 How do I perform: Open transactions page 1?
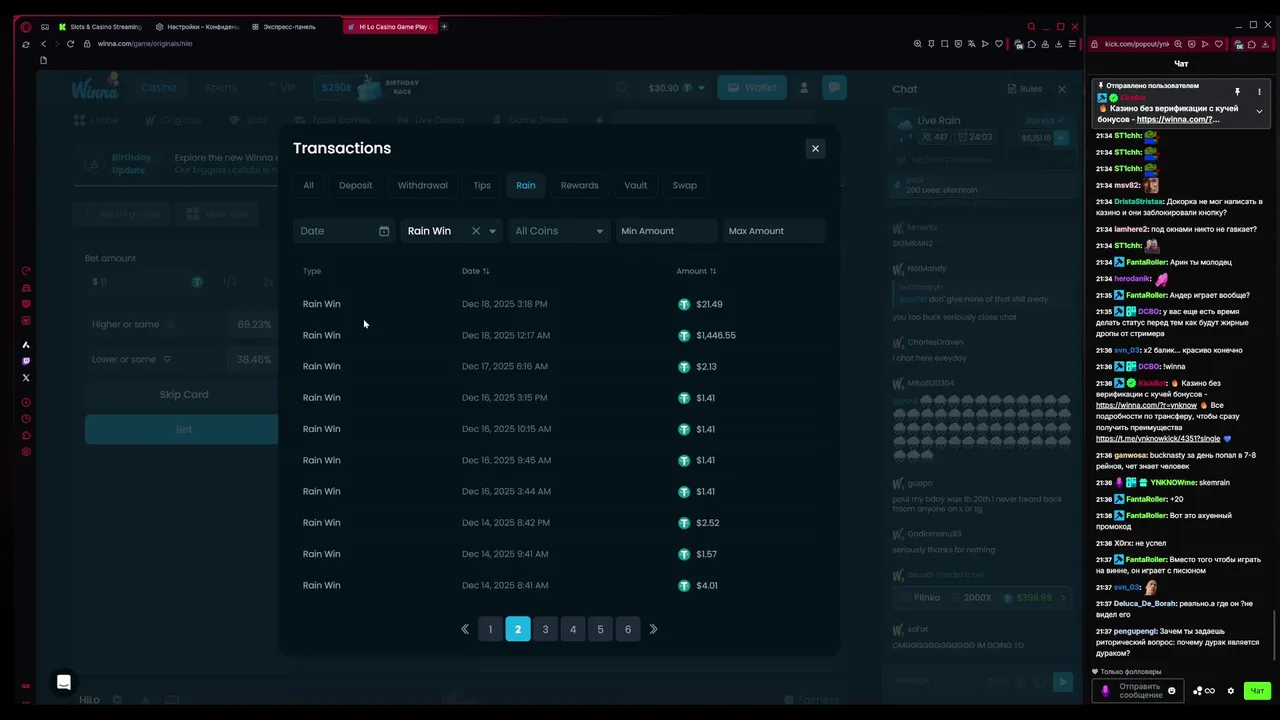[490, 629]
